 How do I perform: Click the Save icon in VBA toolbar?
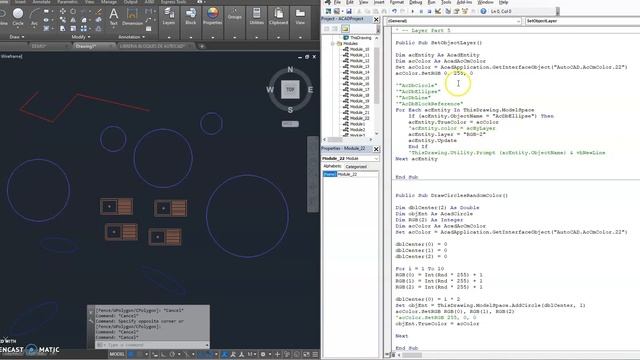tap(349, 11)
